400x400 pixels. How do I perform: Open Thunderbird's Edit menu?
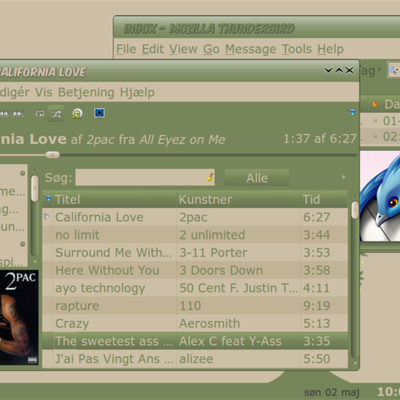coord(153,49)
